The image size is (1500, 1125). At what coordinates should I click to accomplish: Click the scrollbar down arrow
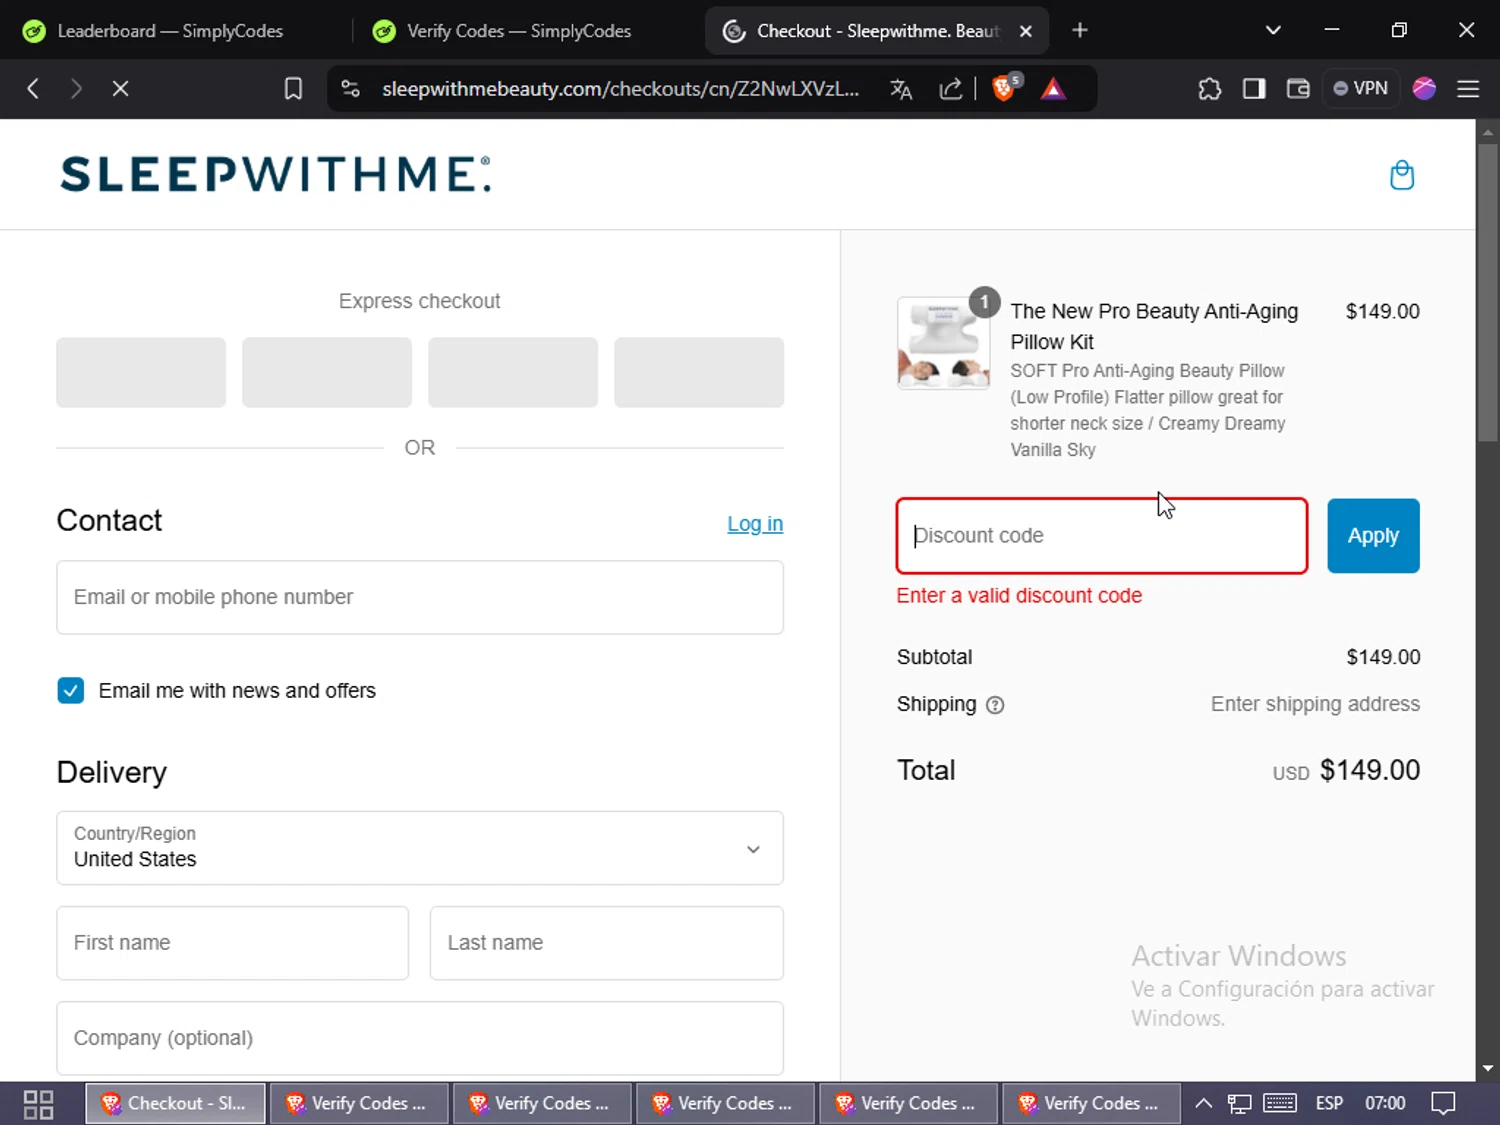point(1488,1069)
